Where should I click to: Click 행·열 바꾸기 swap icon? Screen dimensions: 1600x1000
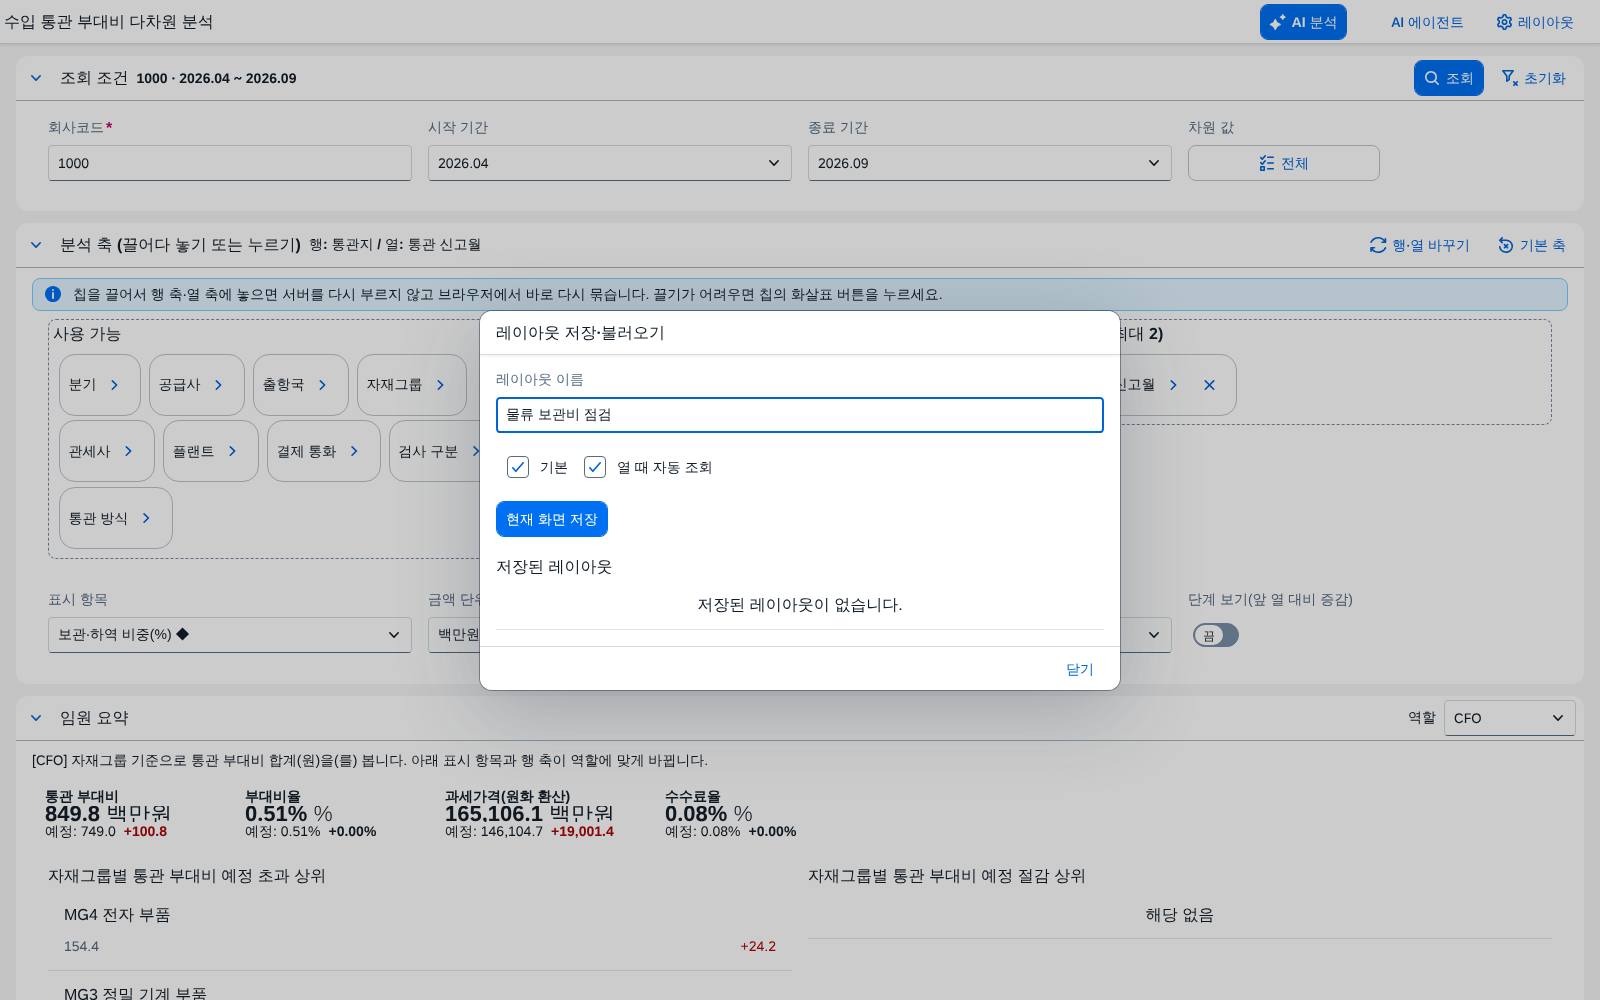(x=1378, y=245)
